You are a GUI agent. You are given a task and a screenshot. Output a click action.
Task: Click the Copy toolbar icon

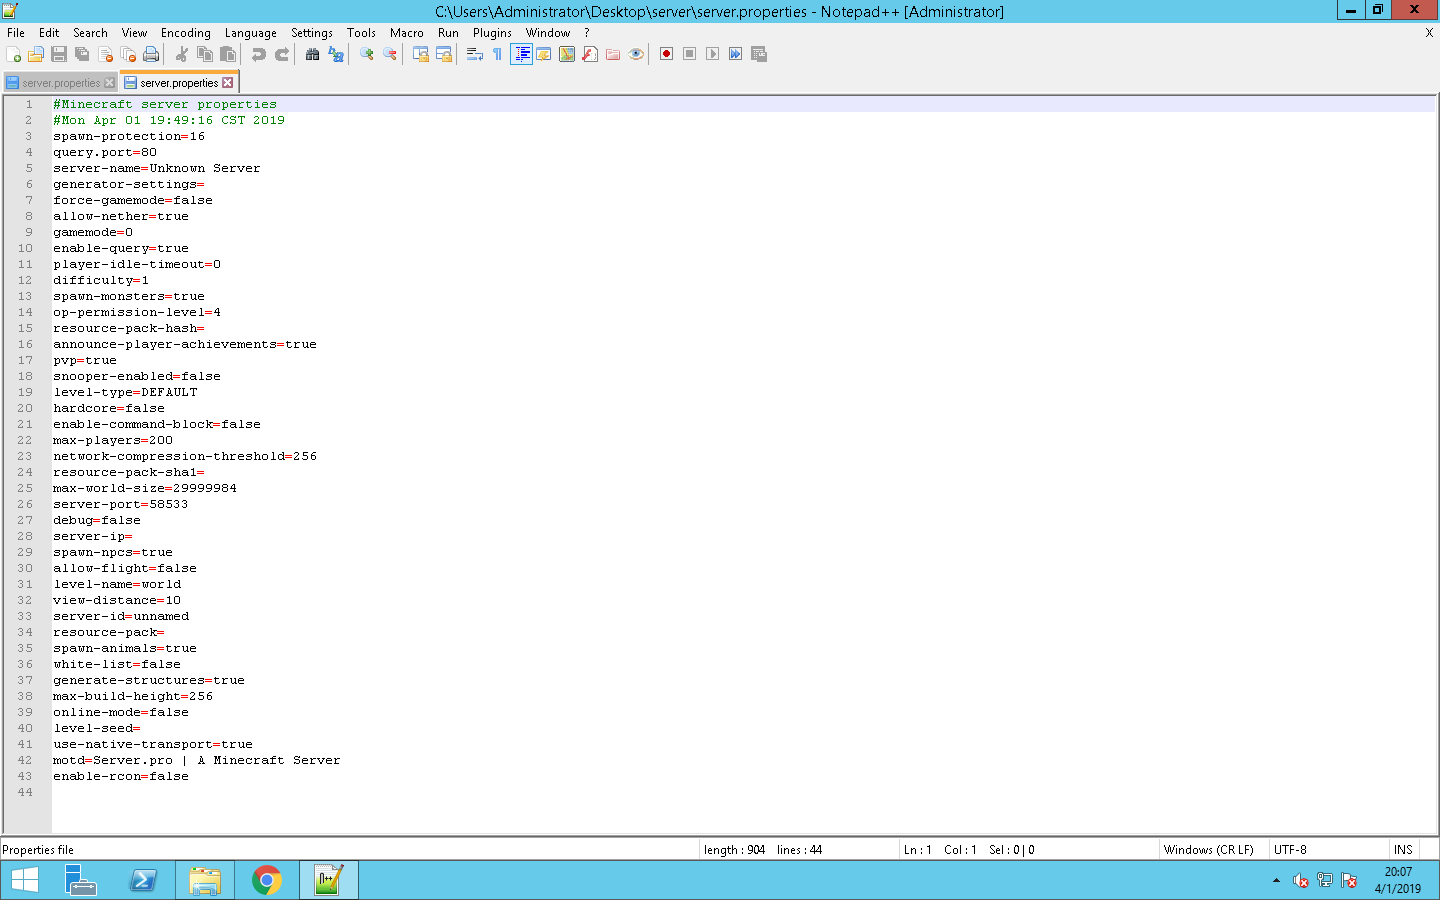click(205, 54)
